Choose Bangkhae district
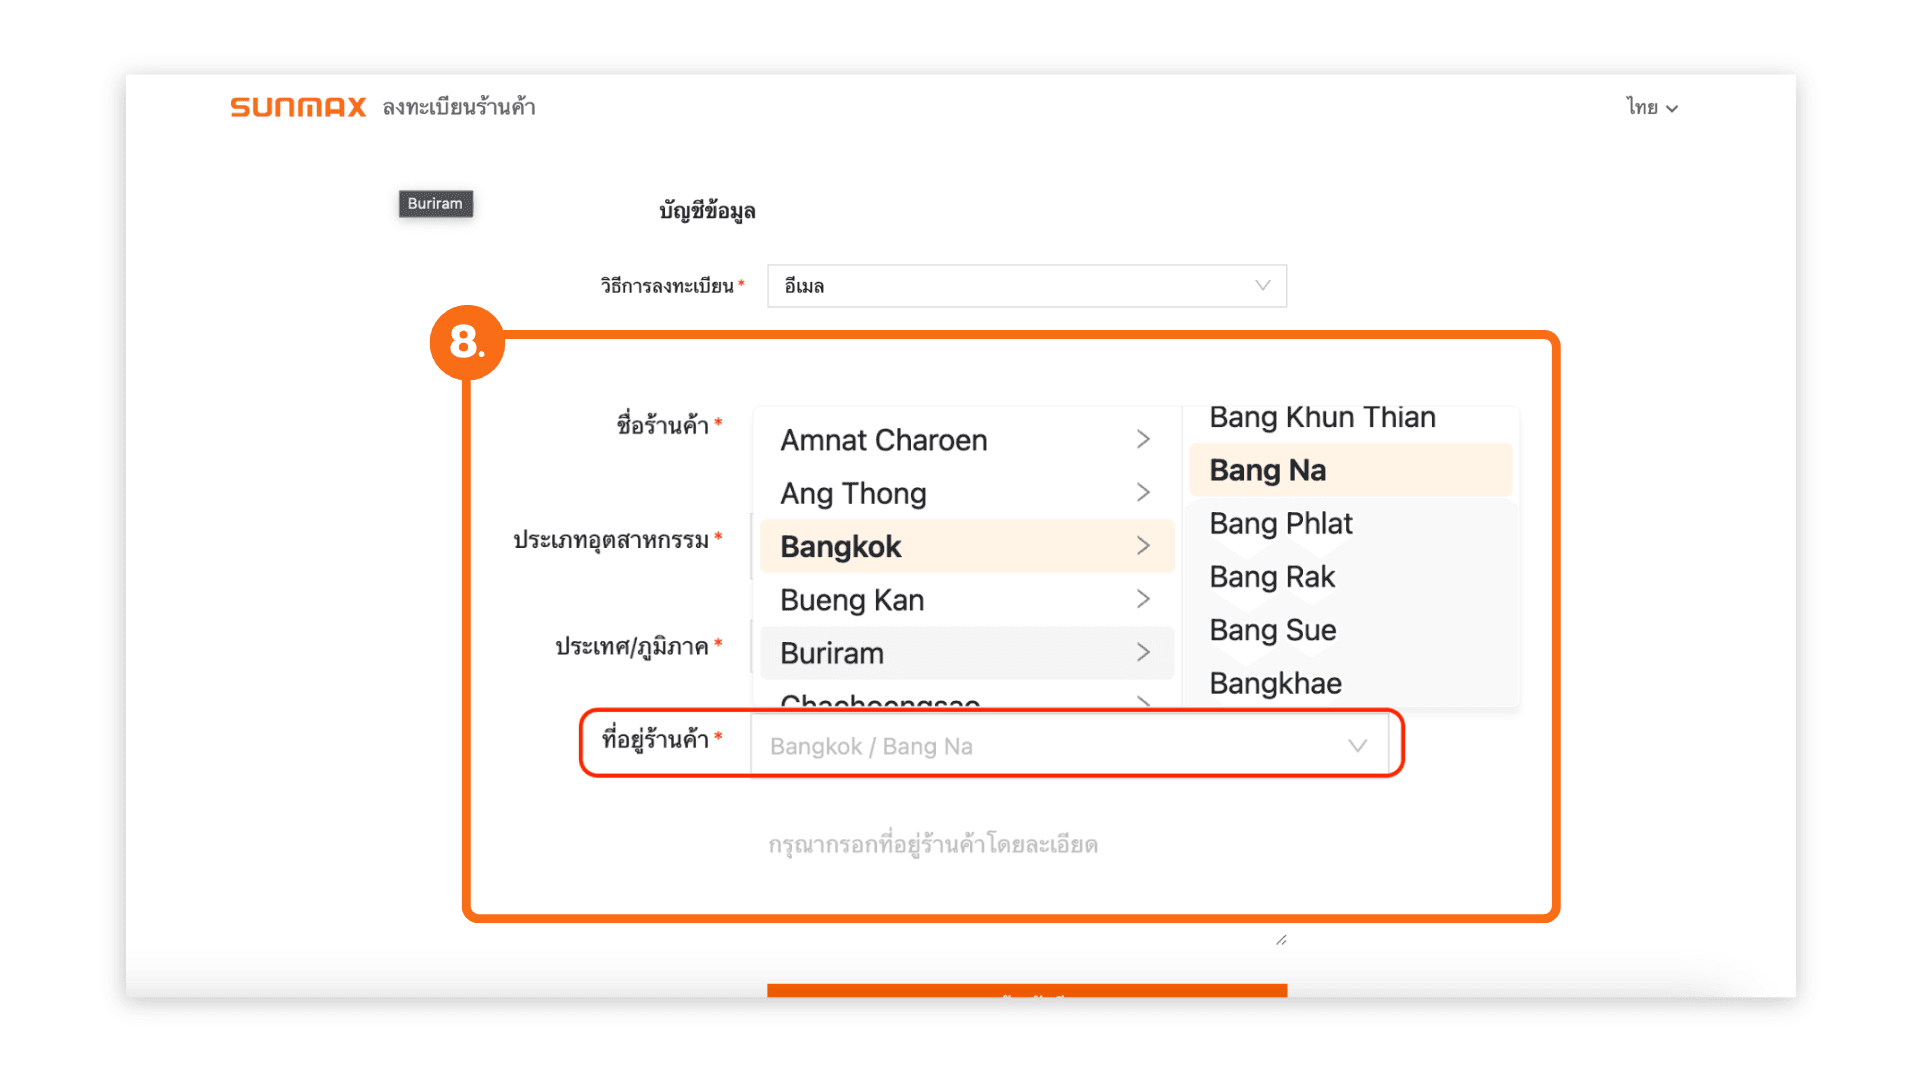This screenshot has width=1920, height=1080. point(1275,683)
